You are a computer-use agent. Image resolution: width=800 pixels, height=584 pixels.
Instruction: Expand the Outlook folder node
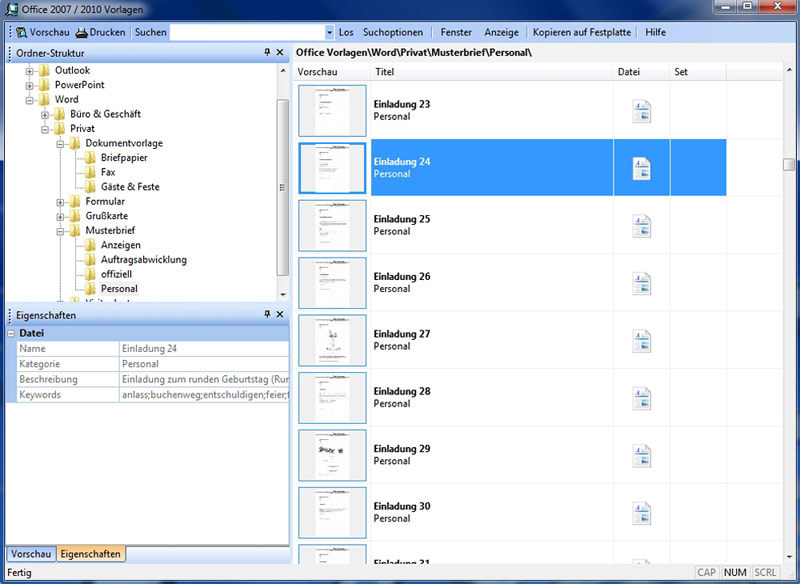[x=30, y=71]
